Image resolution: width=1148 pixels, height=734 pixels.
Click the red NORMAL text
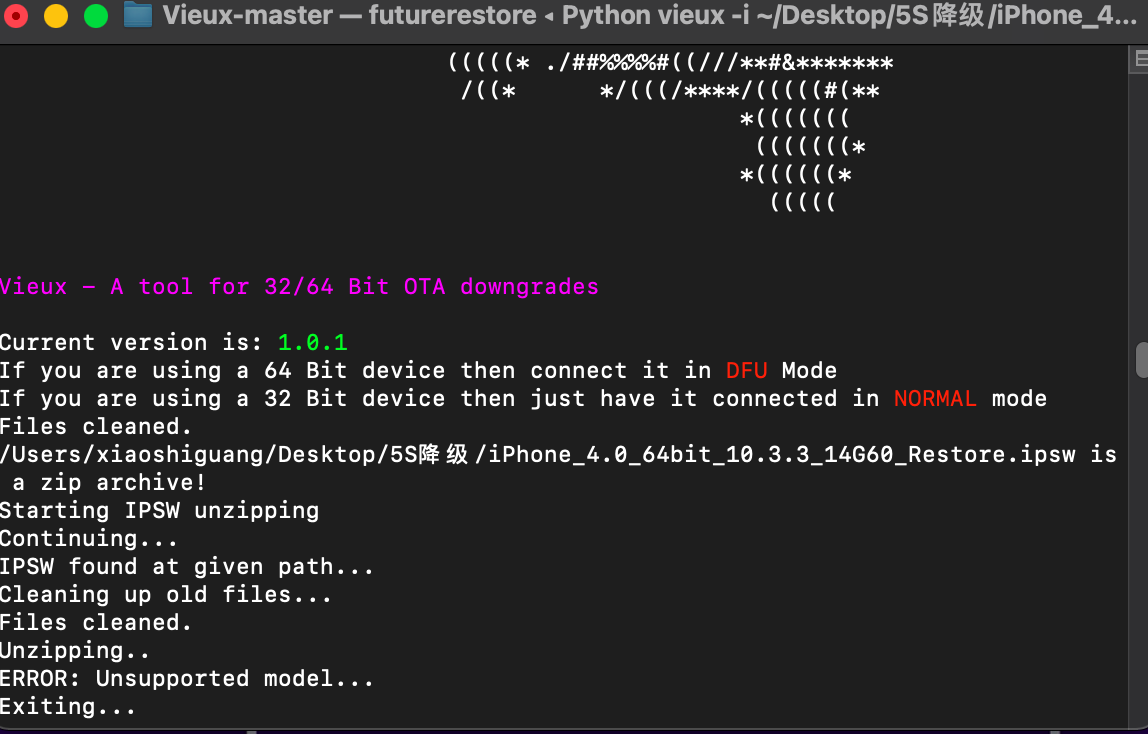[935, 399]
